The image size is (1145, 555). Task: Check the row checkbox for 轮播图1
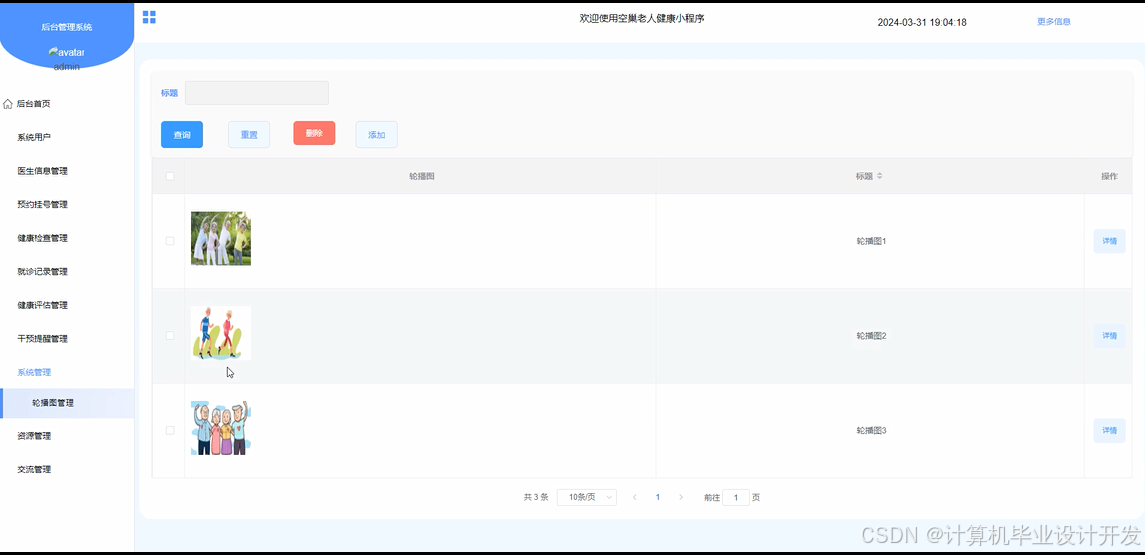[x=170, y=240]
